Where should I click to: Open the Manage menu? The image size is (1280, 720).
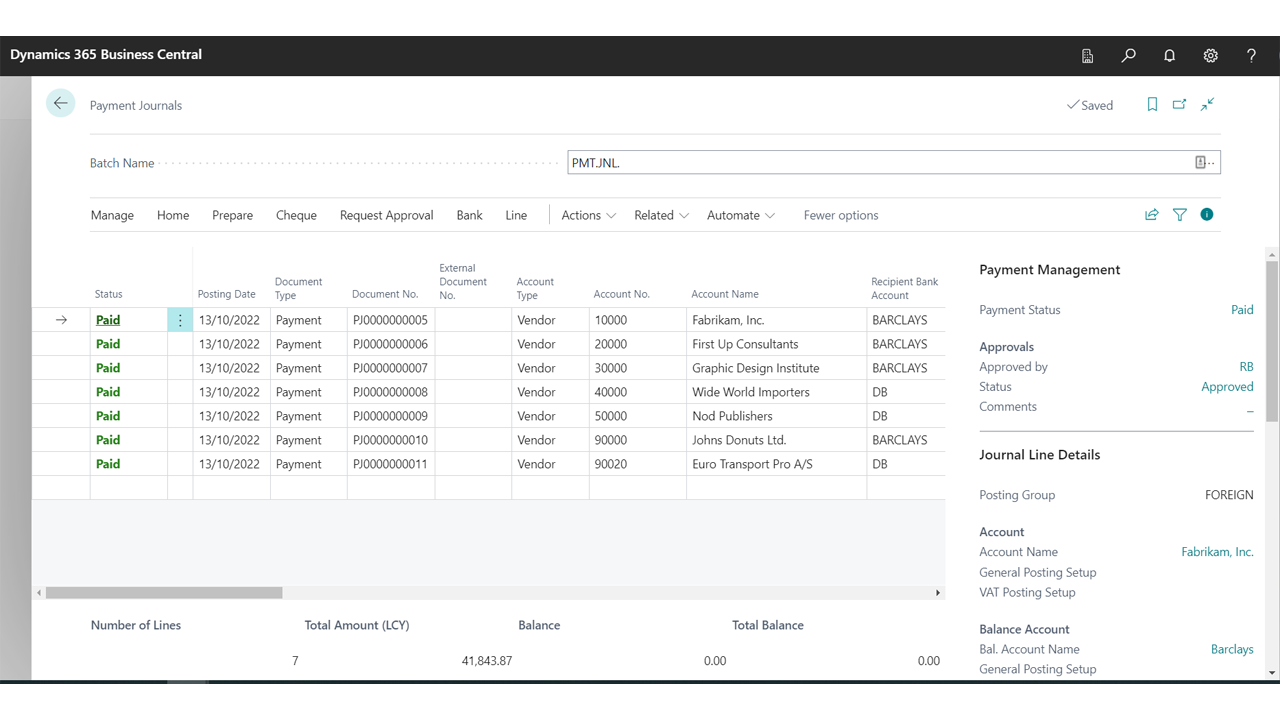coord(112,215)
